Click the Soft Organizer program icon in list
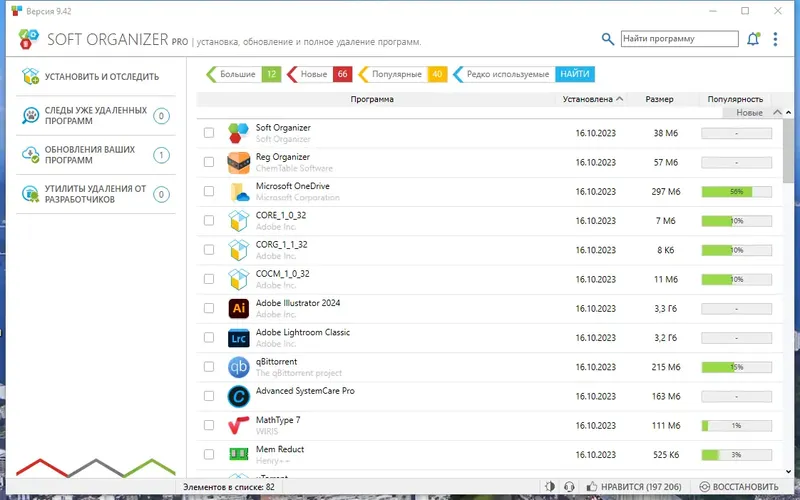800x500 pixels. click(x=238, y=133)
